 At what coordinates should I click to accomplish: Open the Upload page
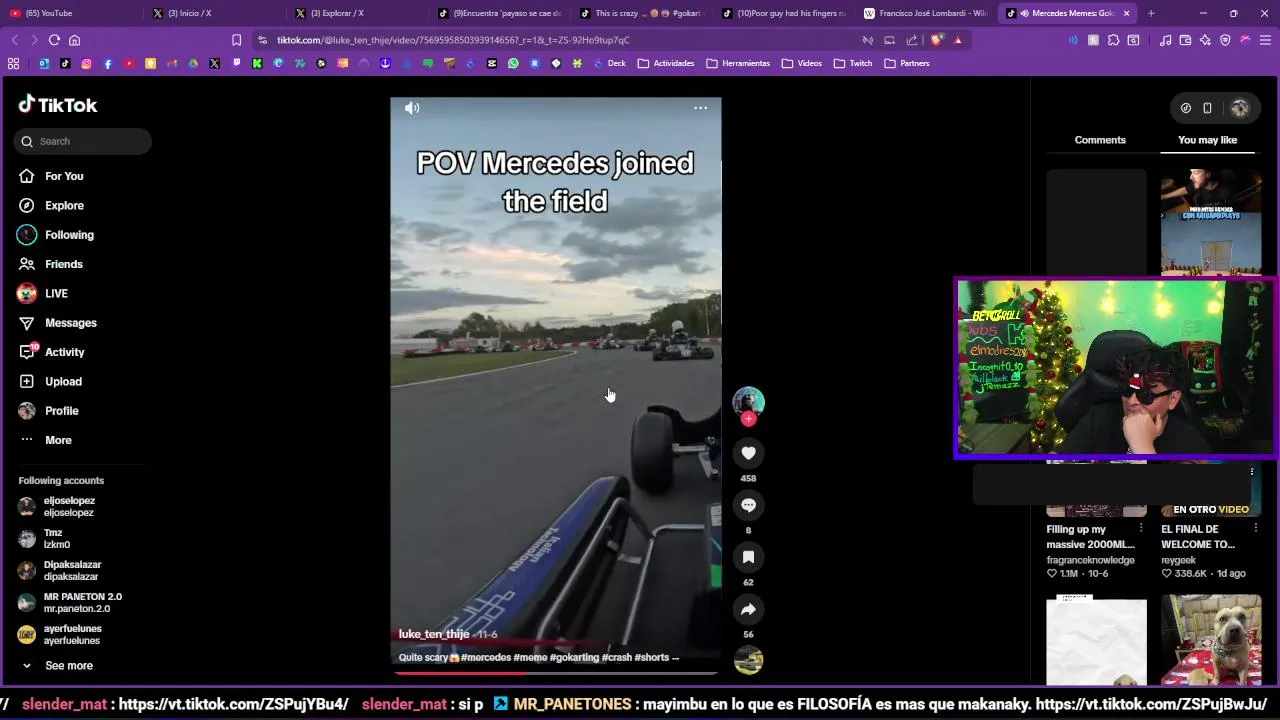click(50, 381)
